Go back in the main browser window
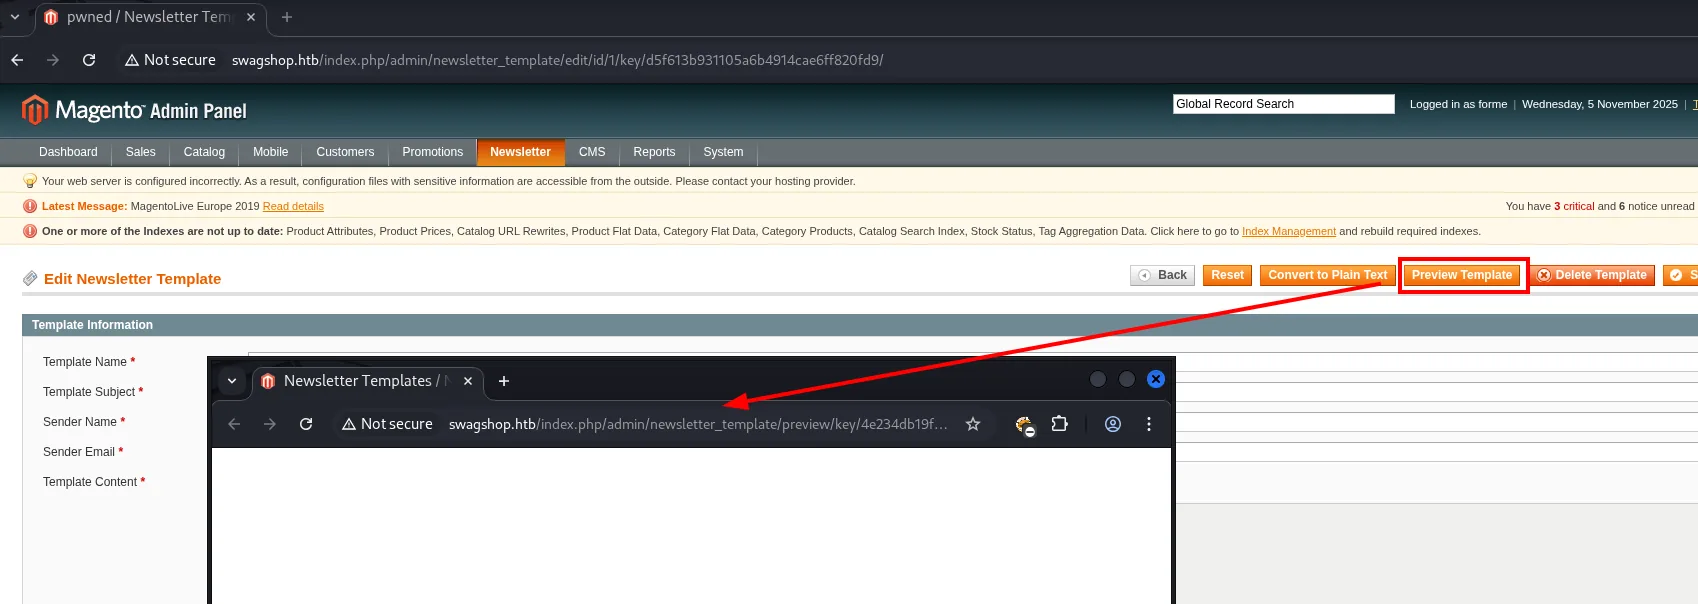1698x604 pixels. pyautogui.click(x=17, y=60)
